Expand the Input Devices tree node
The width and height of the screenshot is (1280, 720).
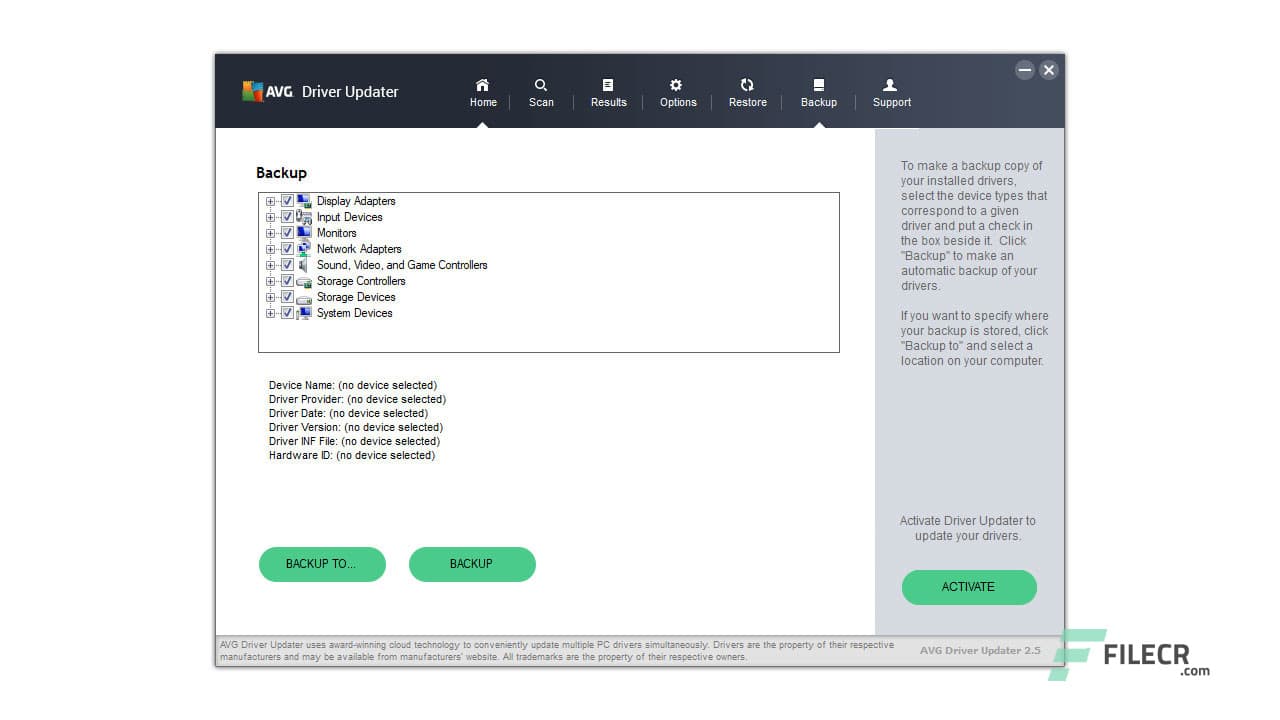coord(270,217)
